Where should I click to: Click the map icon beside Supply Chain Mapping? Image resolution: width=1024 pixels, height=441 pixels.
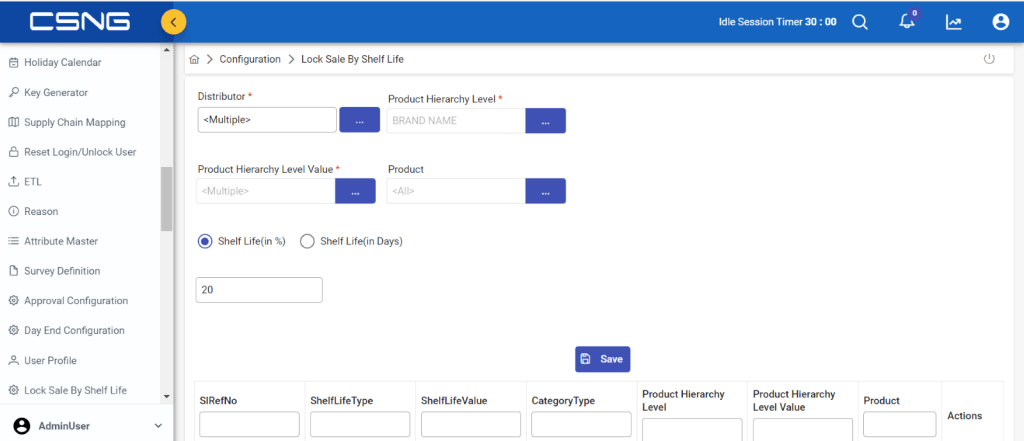[x=13, y=122]
